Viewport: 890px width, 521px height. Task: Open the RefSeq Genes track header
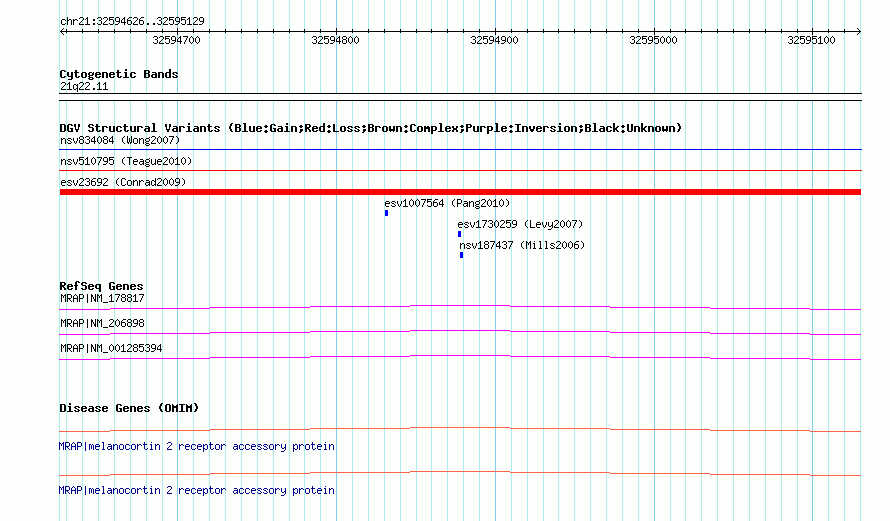[x=101, y=286]
